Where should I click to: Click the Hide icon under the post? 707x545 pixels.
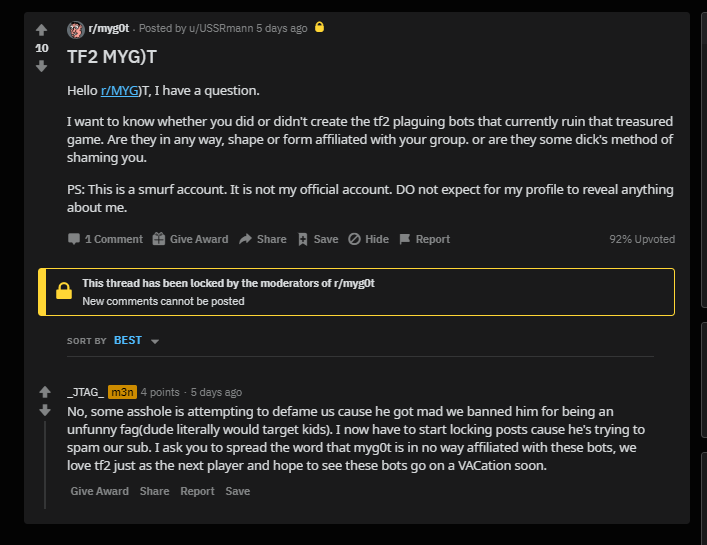point(354,239)
